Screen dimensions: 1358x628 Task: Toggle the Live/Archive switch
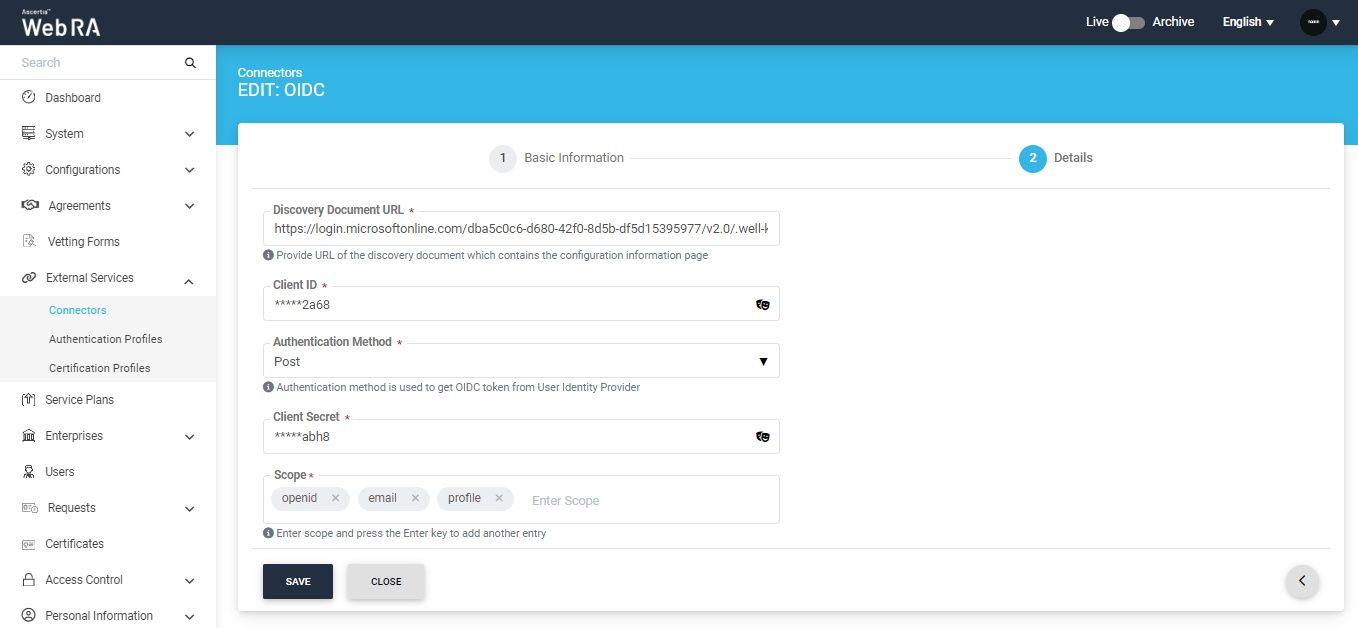1128,22
